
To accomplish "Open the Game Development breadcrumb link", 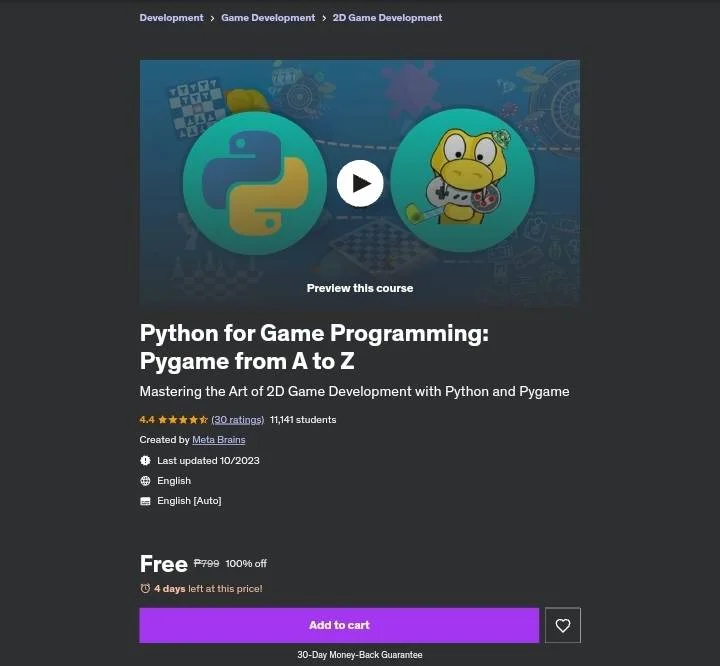I will (x=268, y=18).
